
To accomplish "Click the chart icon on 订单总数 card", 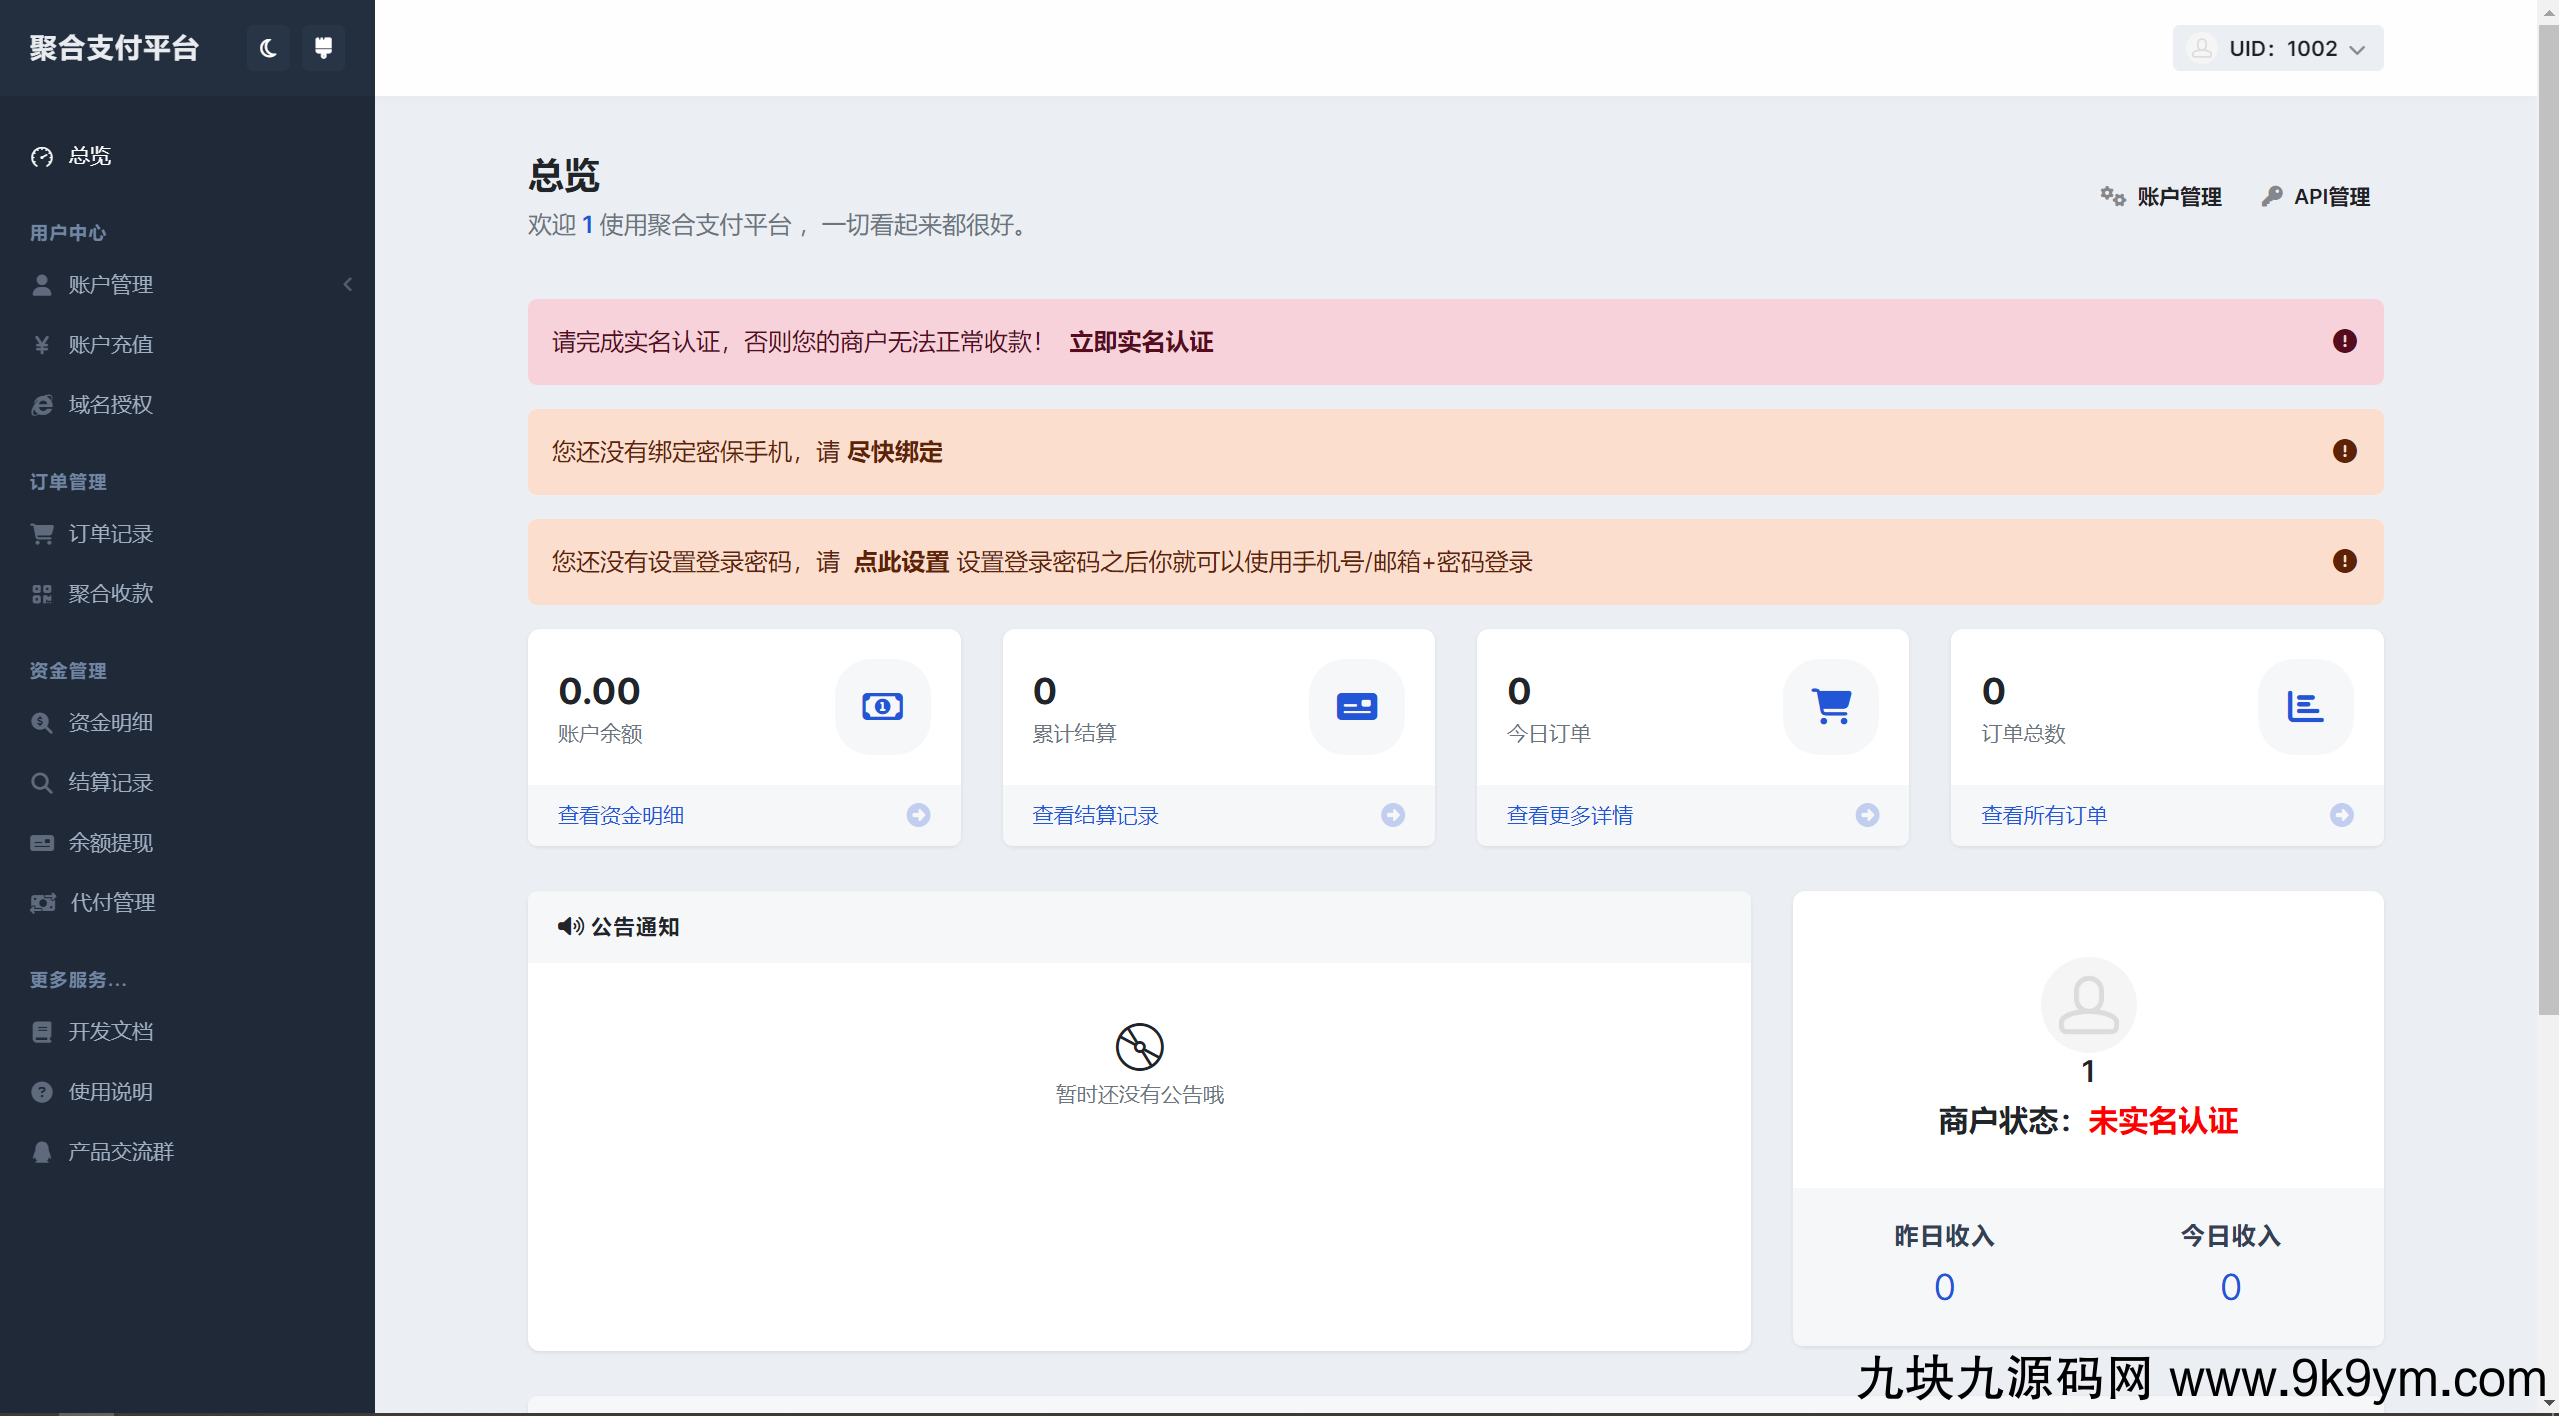I will tap(2305, 707).
